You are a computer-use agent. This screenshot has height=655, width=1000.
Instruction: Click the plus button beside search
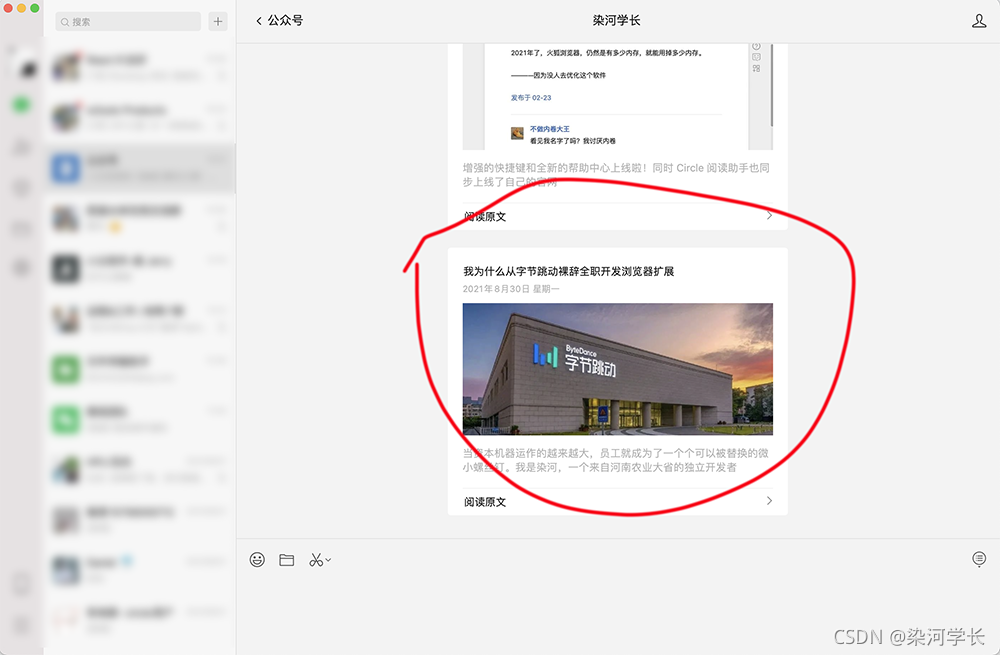(218, 21)
